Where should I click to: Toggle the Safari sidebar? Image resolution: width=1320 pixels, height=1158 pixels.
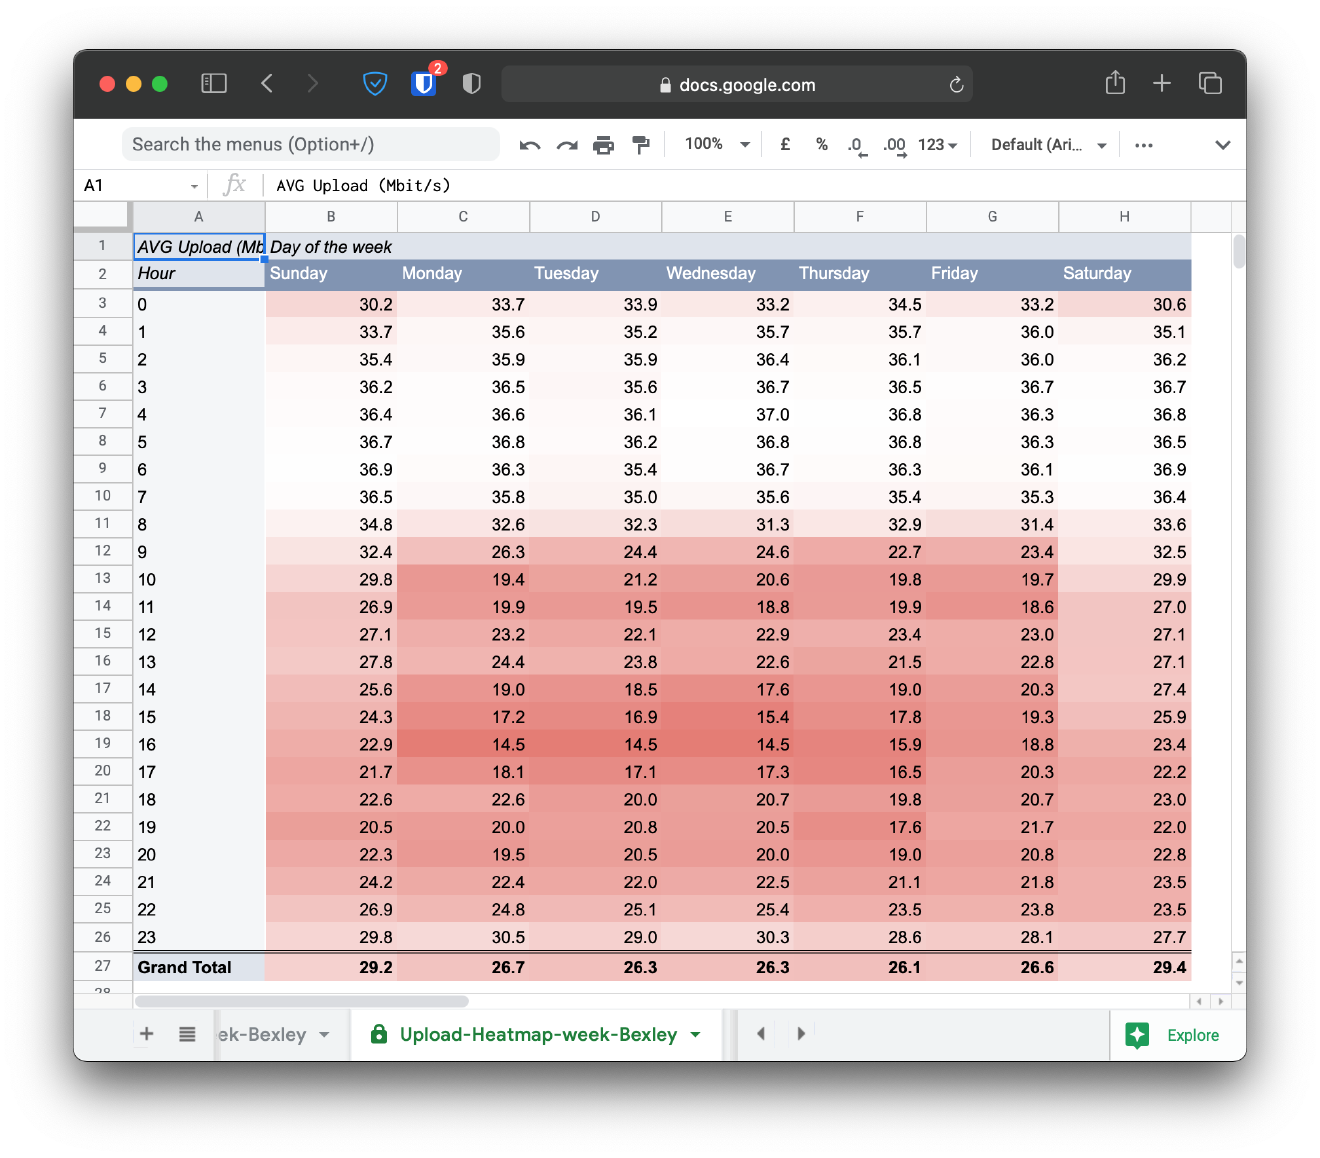click(214, 83)
